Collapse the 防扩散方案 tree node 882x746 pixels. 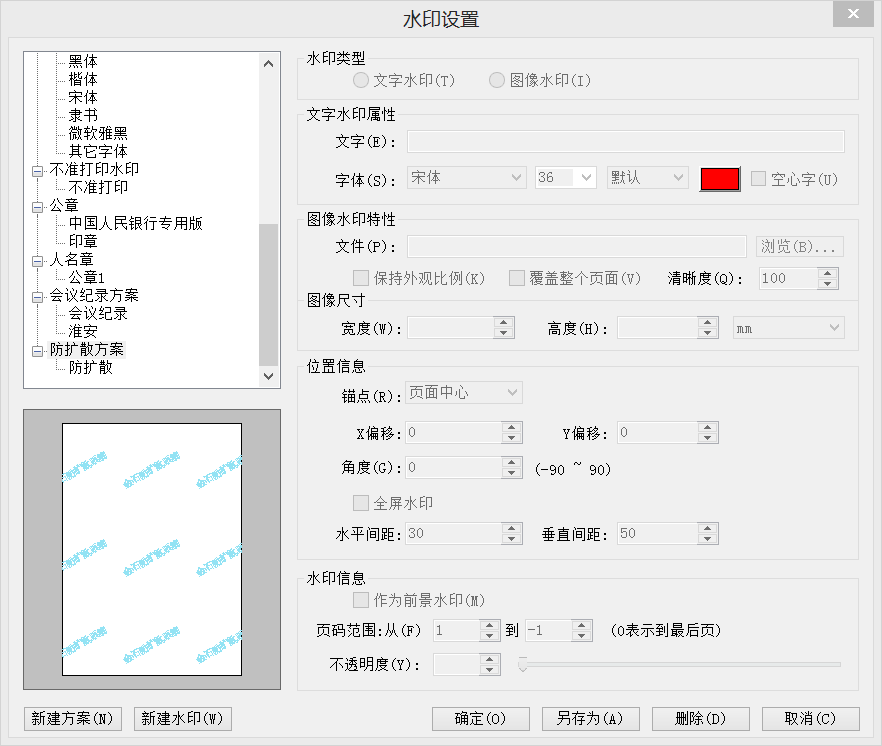(37, 350)
